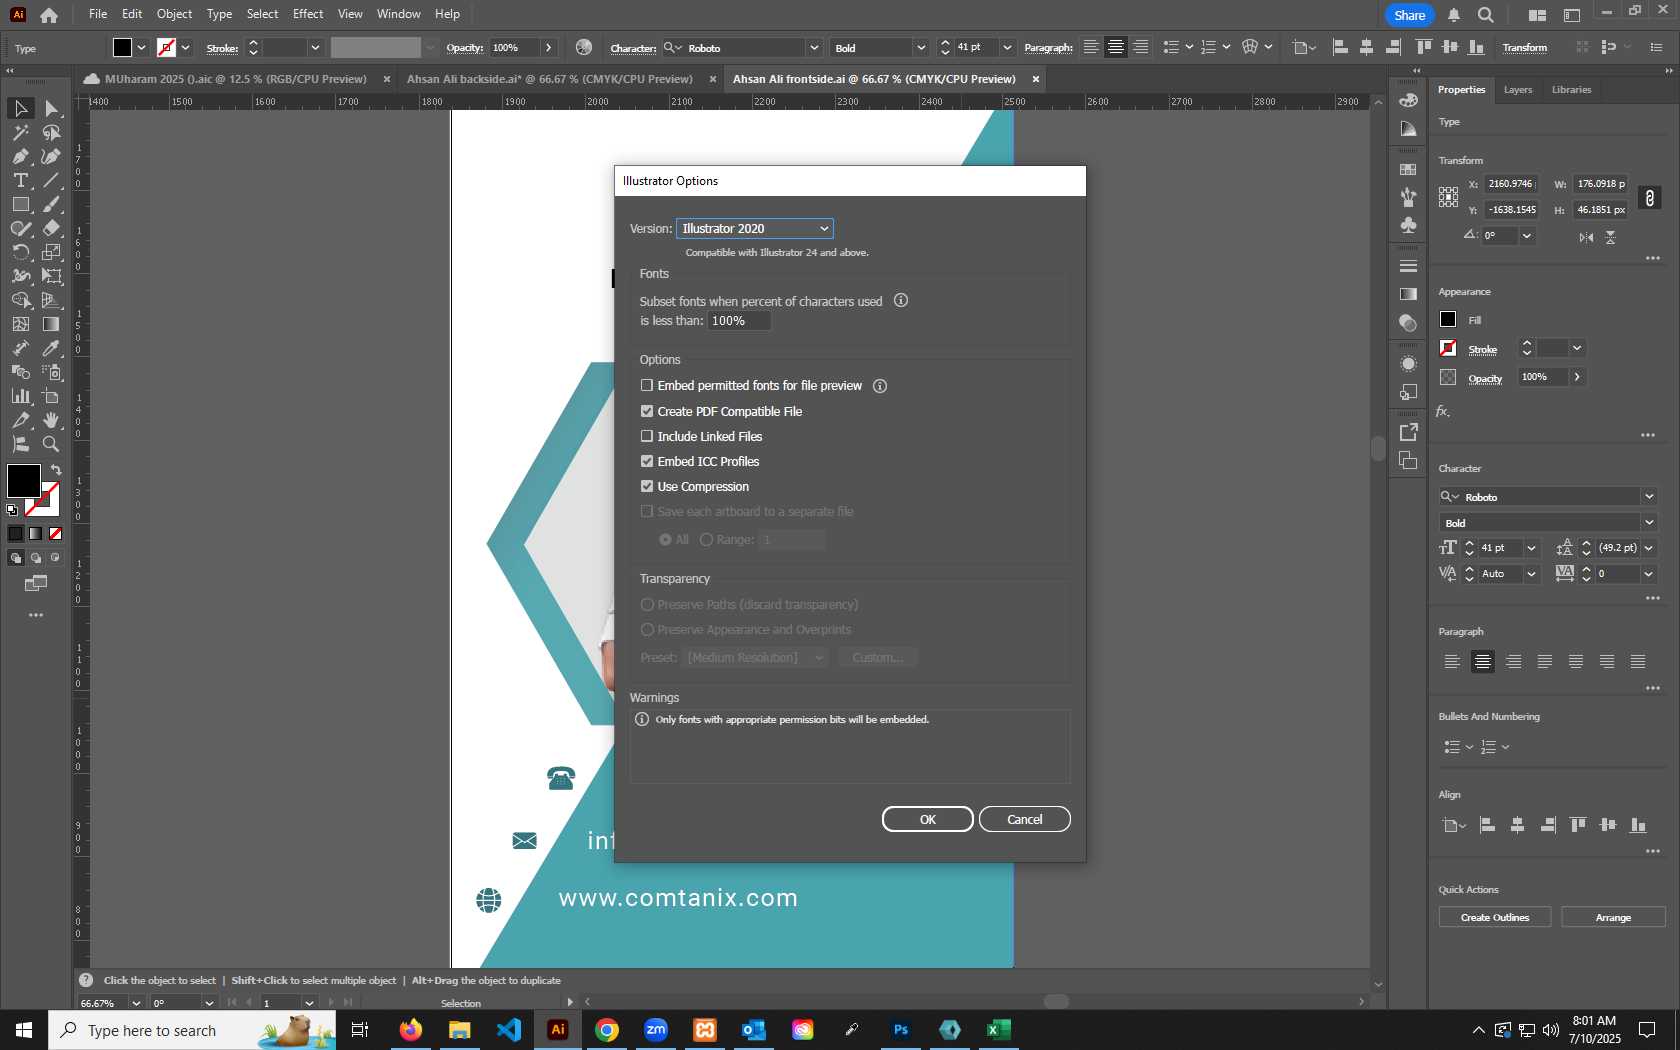Click the subset fonts percent field showing 100%
Image resolution: width=1680 pixels, height=1050 pixels.
point(738,321)
